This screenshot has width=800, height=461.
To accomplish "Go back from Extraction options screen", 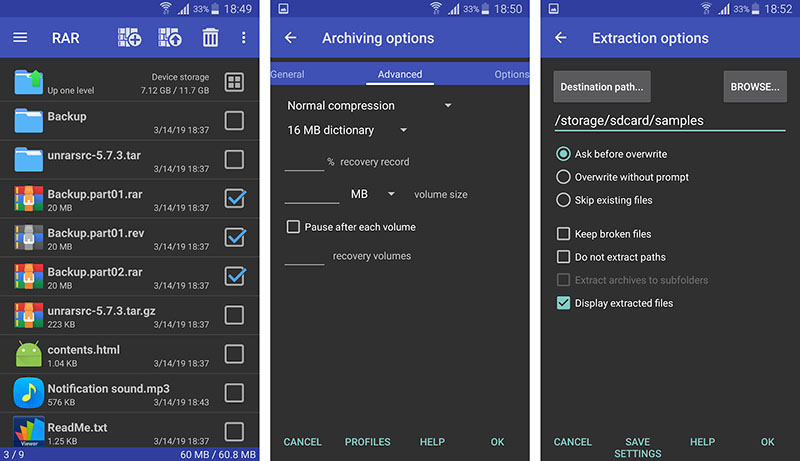I will [560, 38].
